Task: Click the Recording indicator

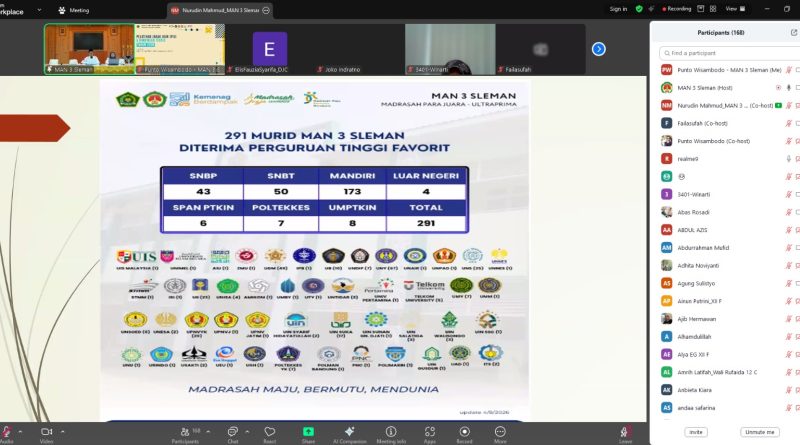Action: click(x=676, y=9)
